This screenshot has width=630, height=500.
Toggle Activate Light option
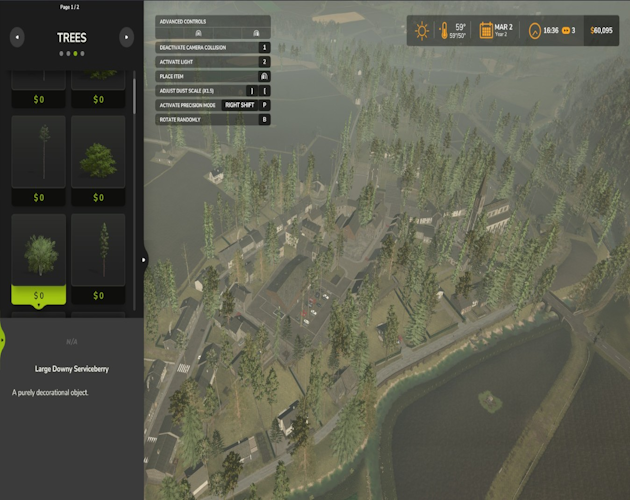tap(213, 62)
